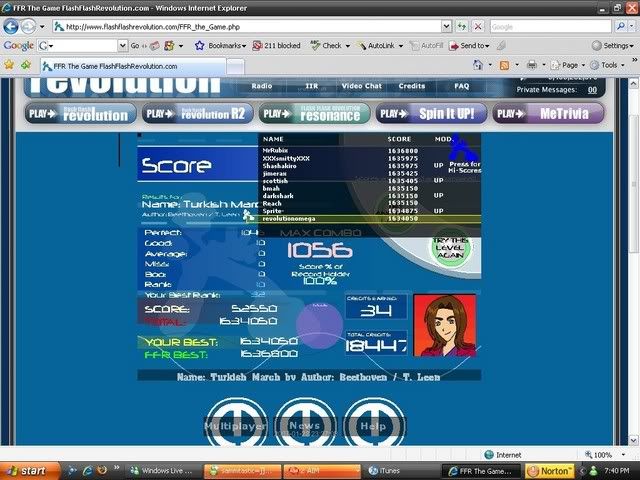
Task: Click Play MeTrivia button
Action: click(x=548, y=113)
